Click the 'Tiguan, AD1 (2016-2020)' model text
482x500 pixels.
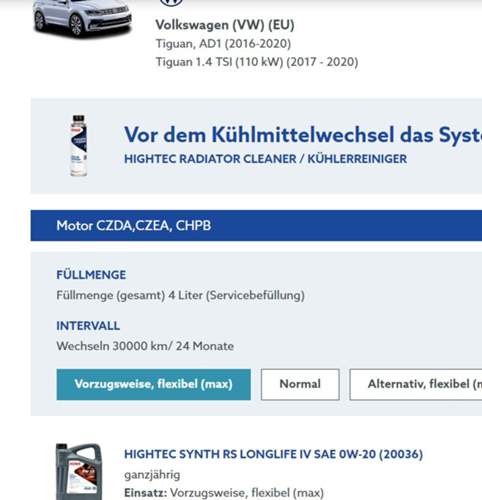(x=223, y=44)
